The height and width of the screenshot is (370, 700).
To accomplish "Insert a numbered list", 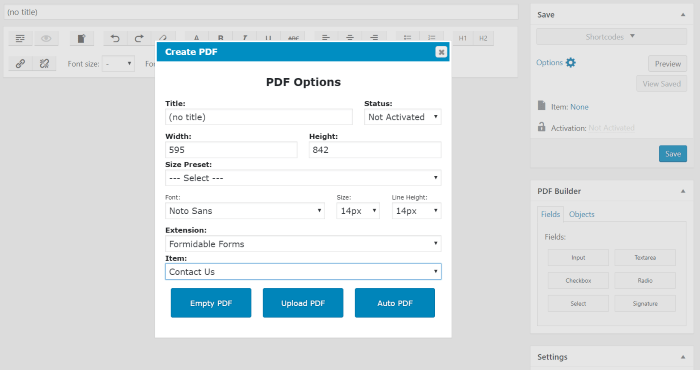I will coord(432,37).
